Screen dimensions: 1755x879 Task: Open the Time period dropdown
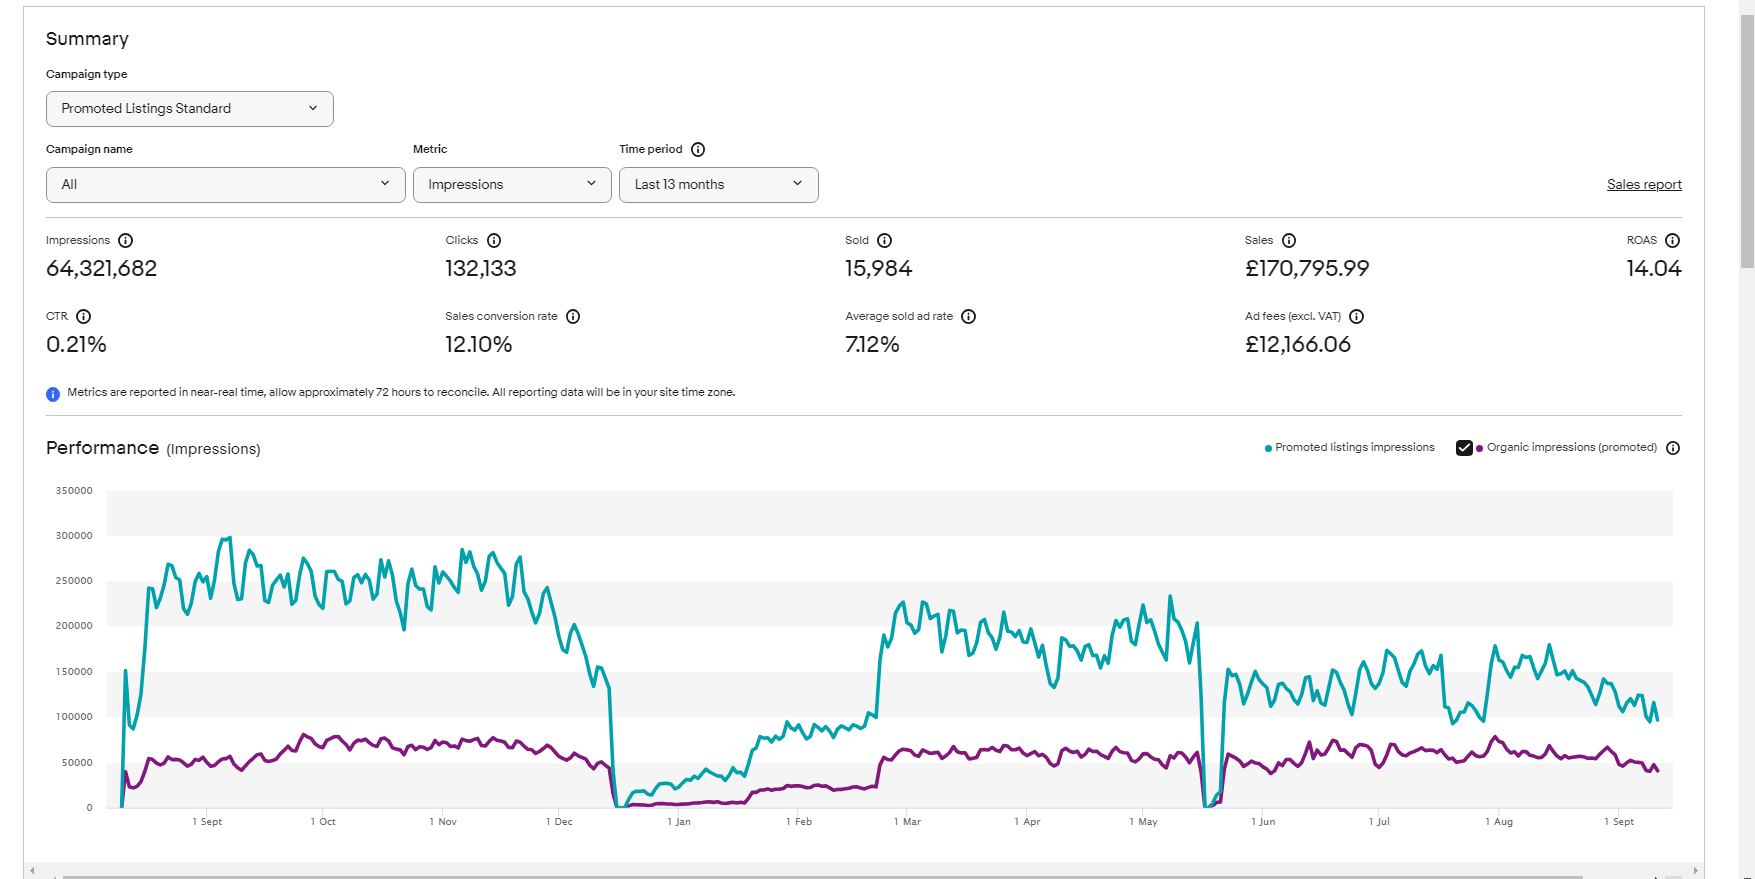pos(719,185)
